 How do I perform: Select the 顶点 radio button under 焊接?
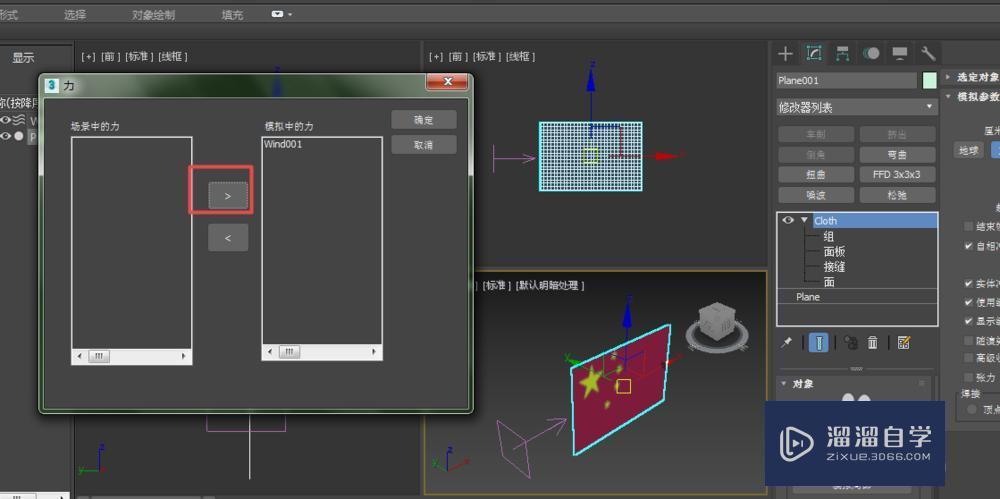[972, 409]
